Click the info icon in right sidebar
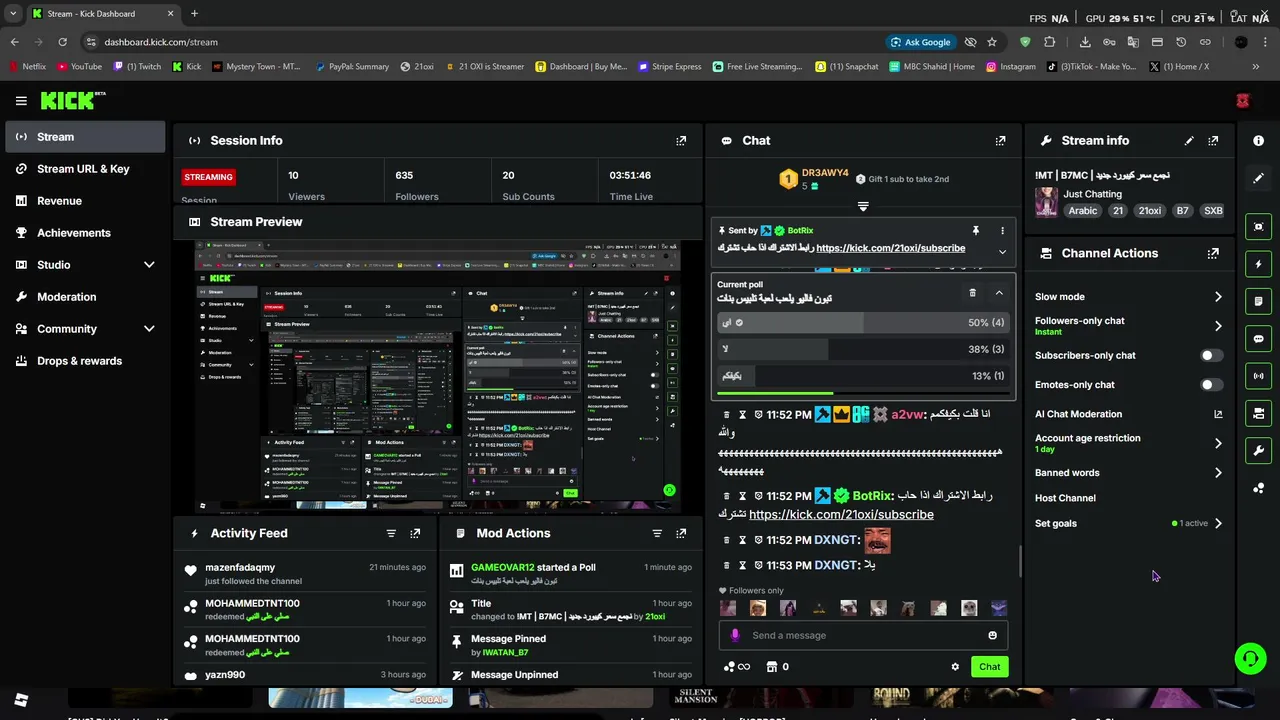This screenshot has height=720, width=1280. [1258, 141]
